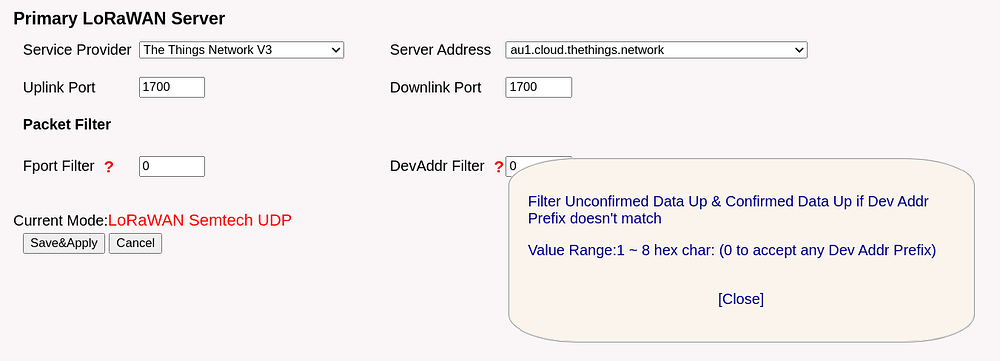
Task: Click the Value Range hint text in popup
Action: (x=732, y=250)
